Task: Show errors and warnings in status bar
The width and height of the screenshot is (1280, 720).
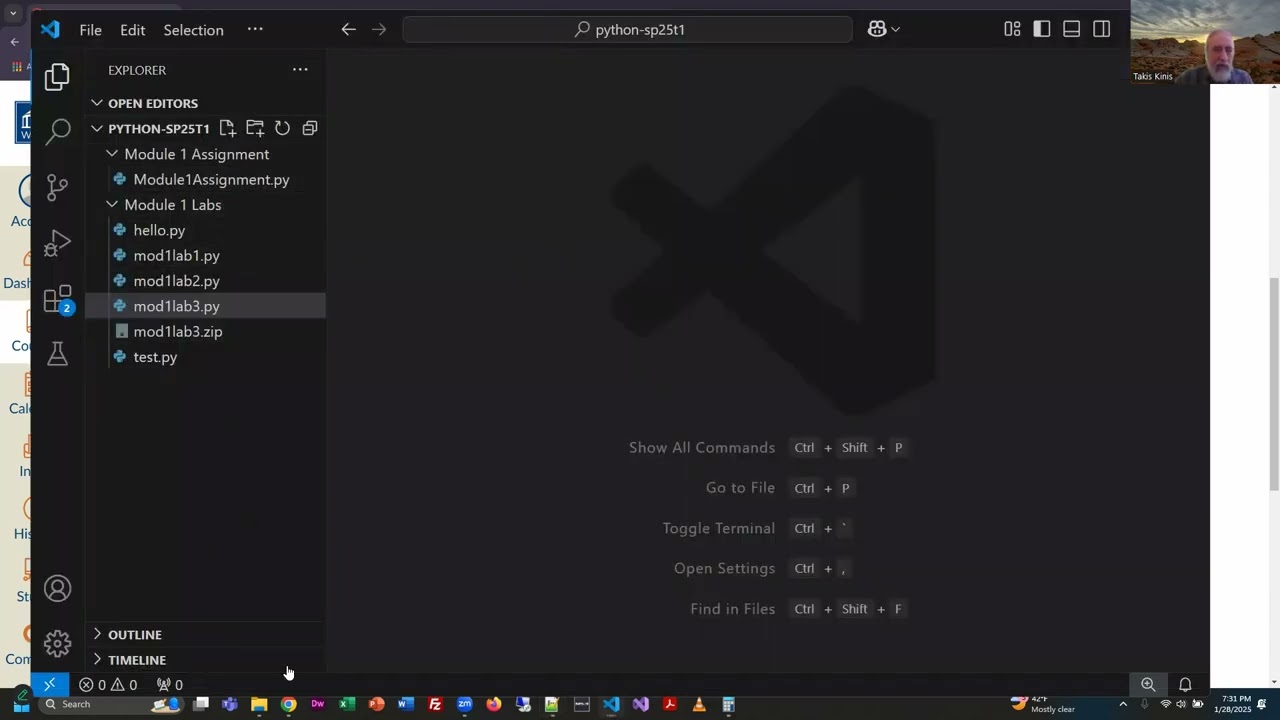Action: [108, 685]
